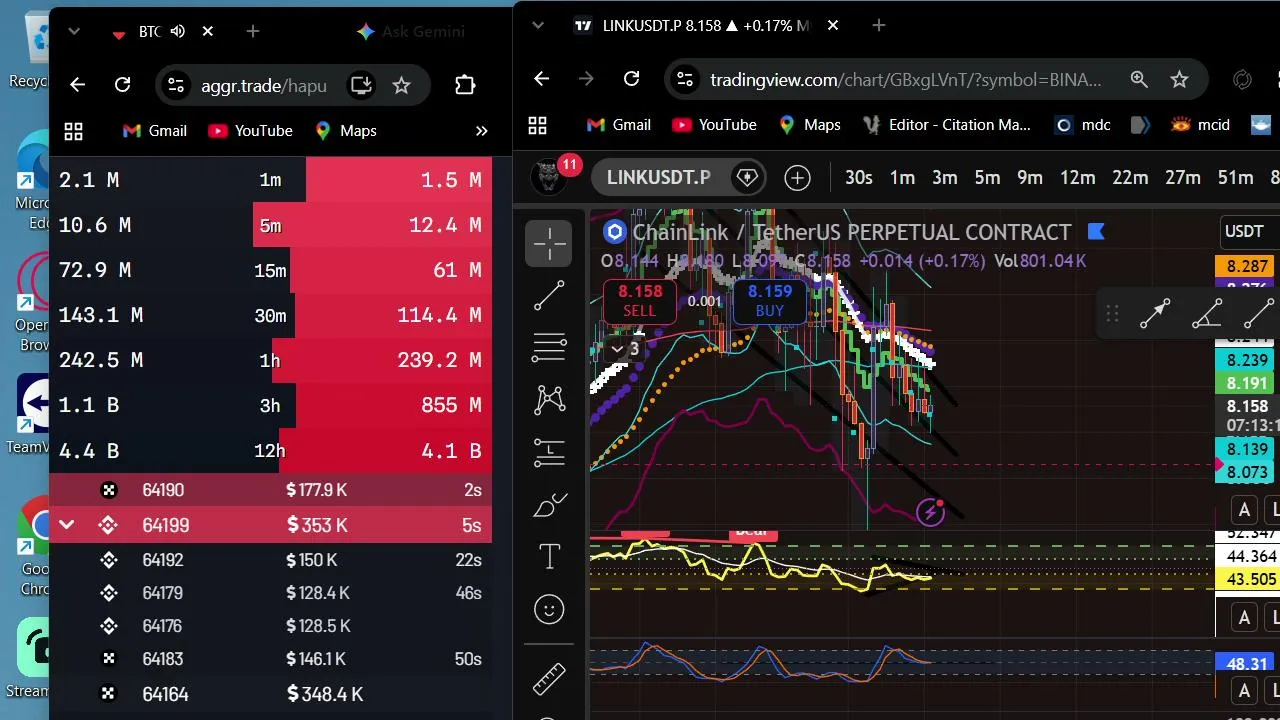Expand the 64199 trade row chevron

coord(66,525)
